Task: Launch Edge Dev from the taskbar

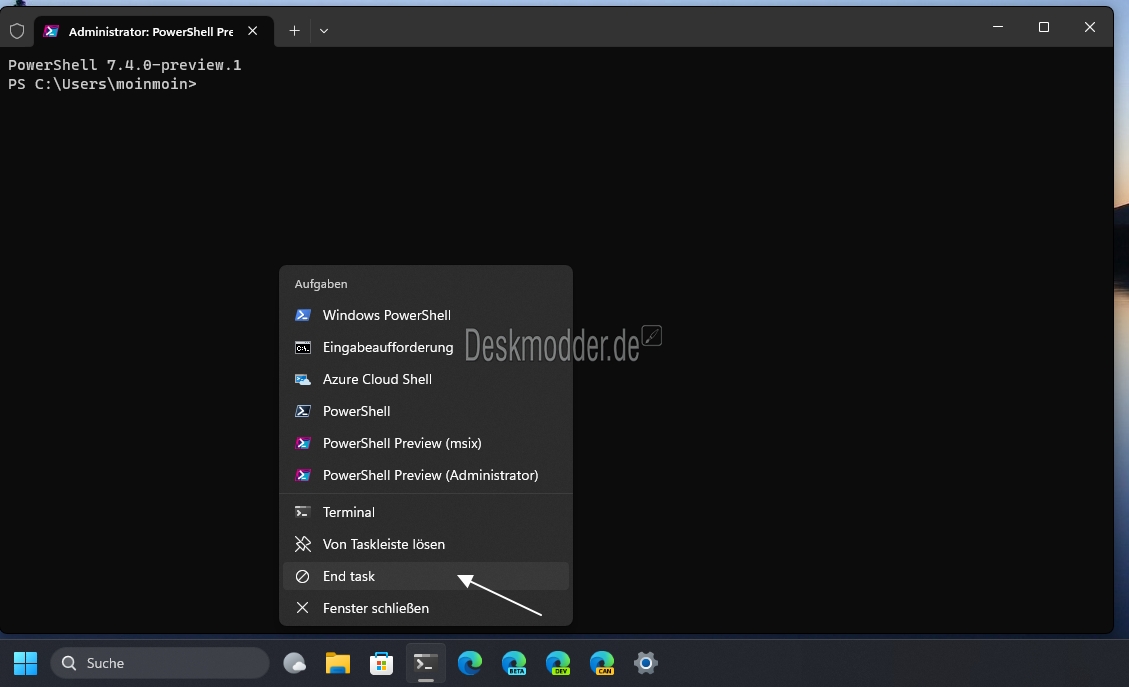Action: [x=558, y=663]
